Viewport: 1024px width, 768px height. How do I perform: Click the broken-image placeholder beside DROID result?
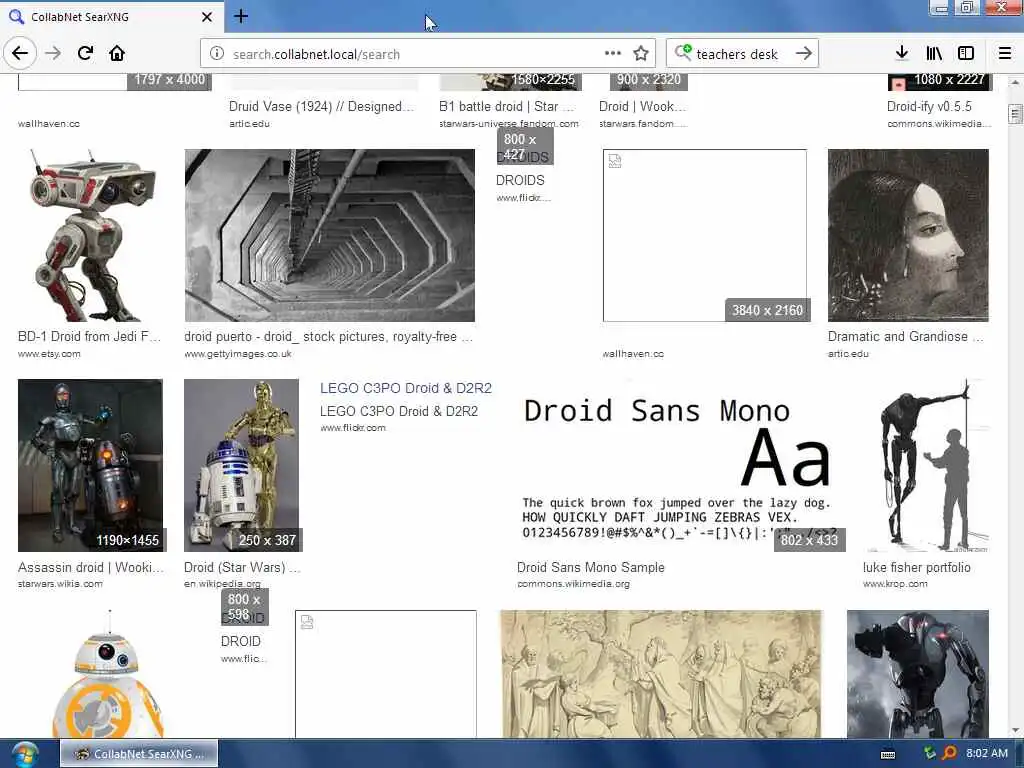(385, 674)
